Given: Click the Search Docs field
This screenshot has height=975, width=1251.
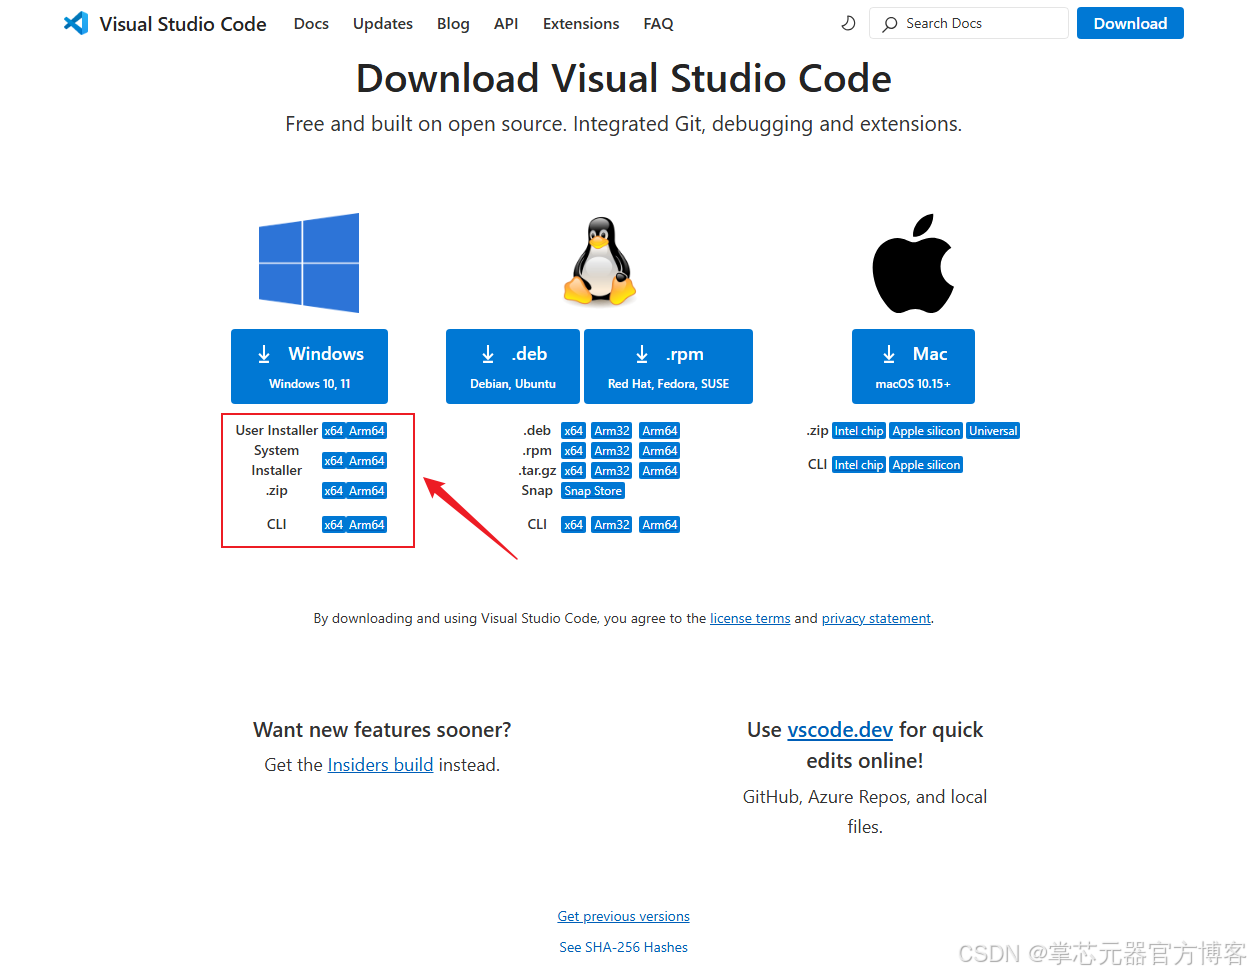Looking at the screenshot, I should (x=969, y=23).
